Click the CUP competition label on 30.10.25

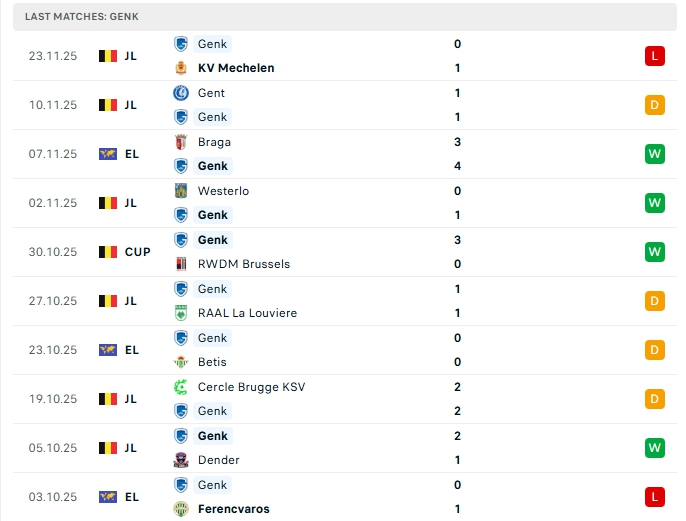point(138,252)
